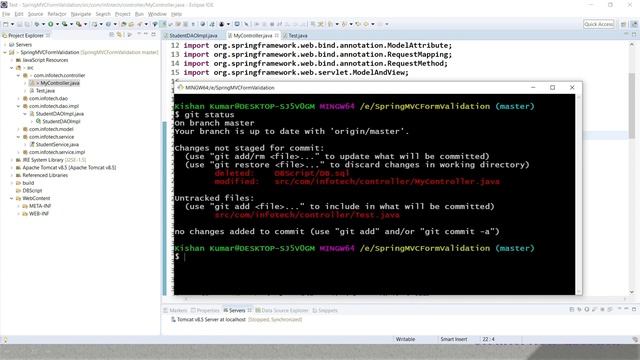The width and height of the screenshot is (640, 360).
Task: Maximize the Project Explorer panel
Action: point(153,34)
